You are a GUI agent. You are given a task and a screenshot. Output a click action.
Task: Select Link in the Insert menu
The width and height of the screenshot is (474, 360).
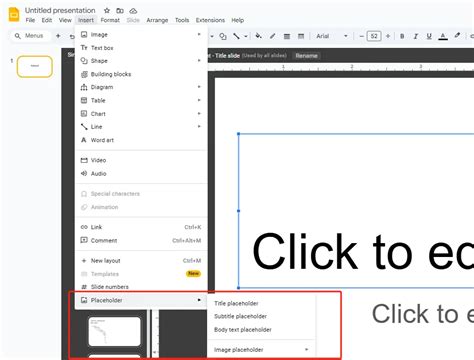pos(141,227)
